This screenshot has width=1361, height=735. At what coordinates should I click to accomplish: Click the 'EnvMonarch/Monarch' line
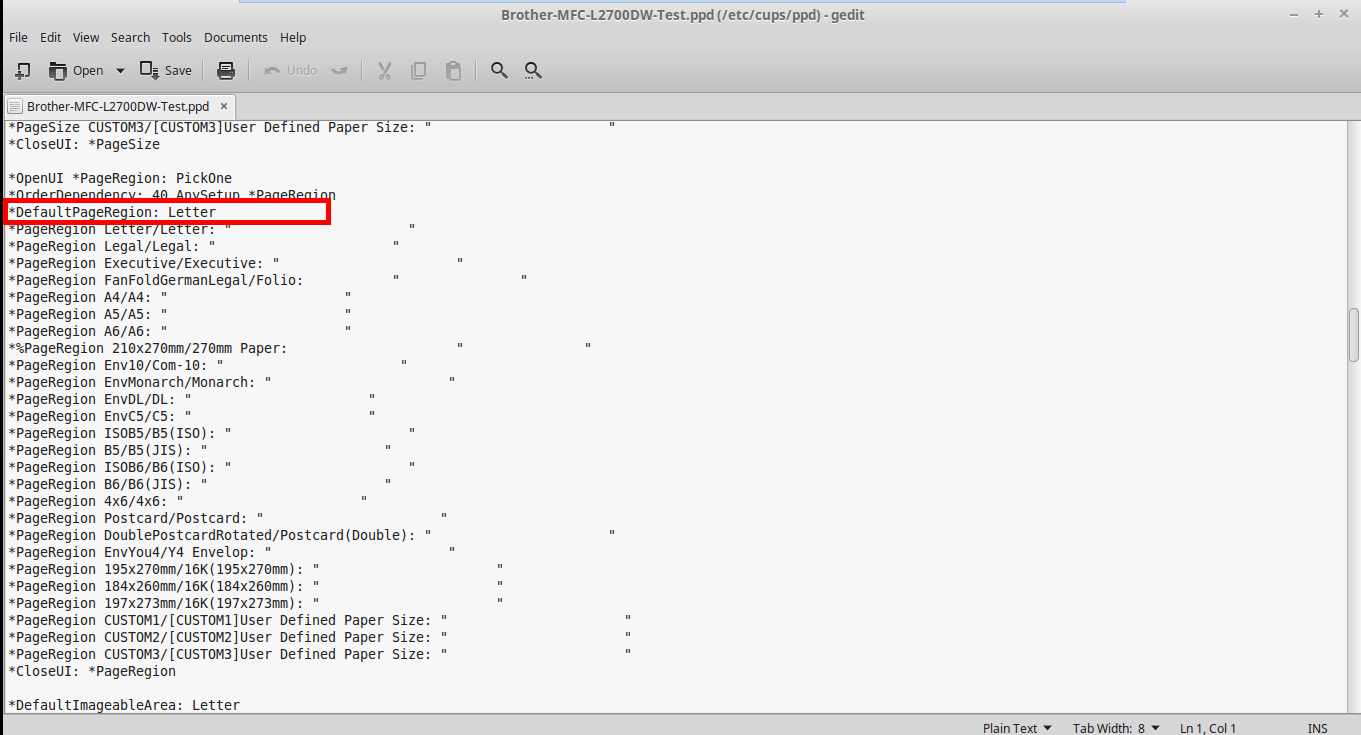232,382
